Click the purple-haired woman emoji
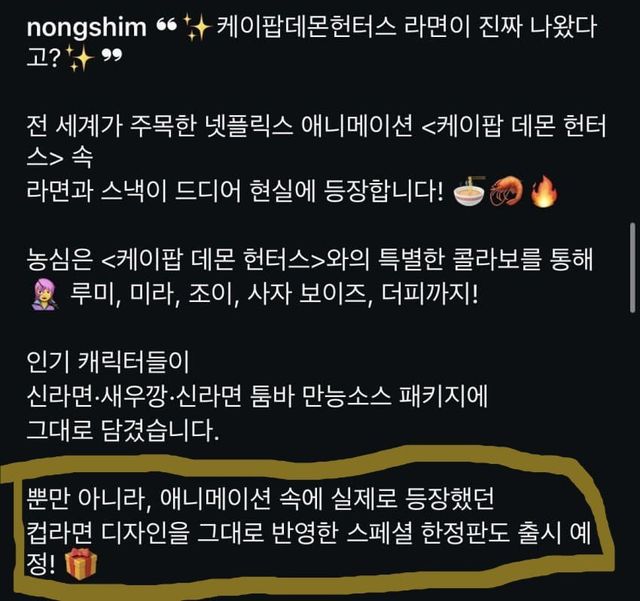The image size is (640, 601). [x=45, y=294]
